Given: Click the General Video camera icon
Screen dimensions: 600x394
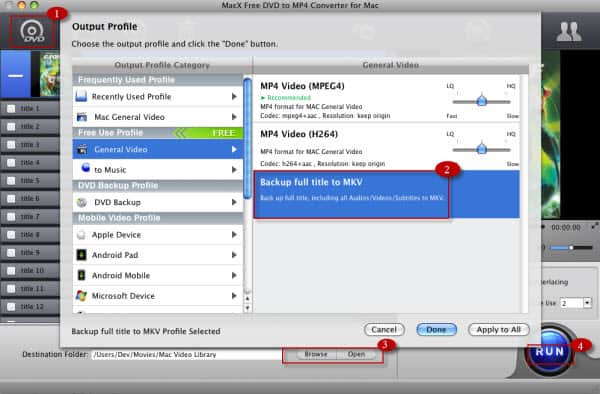Looking at the screenshot, I should tap(82, 149).
